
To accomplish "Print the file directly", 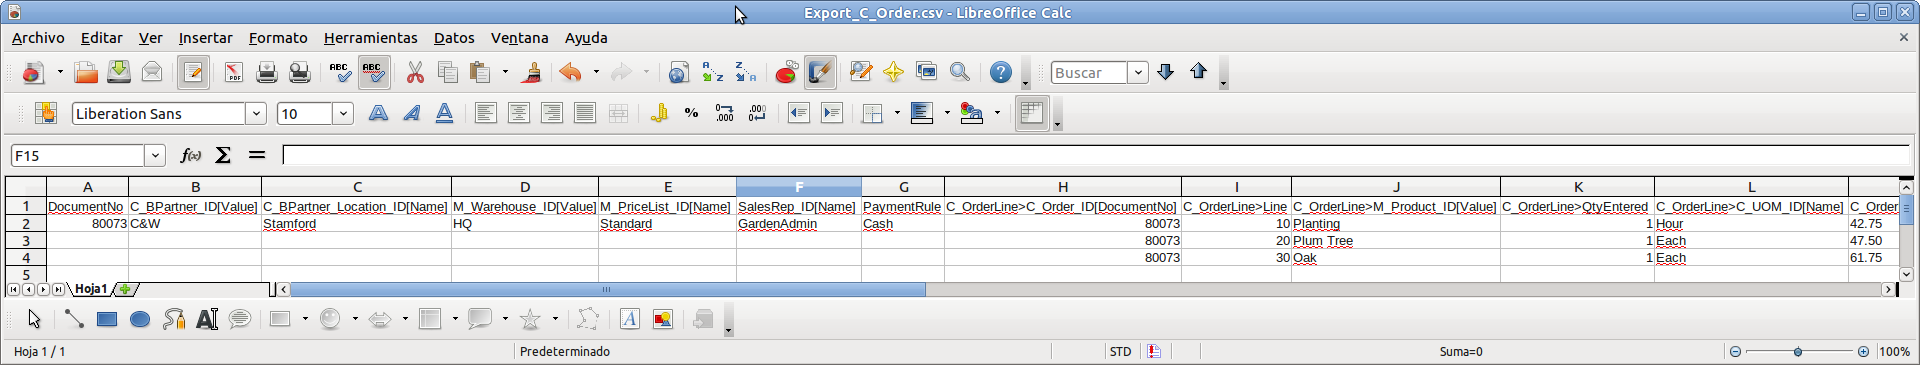I will (x=266, y=72).
